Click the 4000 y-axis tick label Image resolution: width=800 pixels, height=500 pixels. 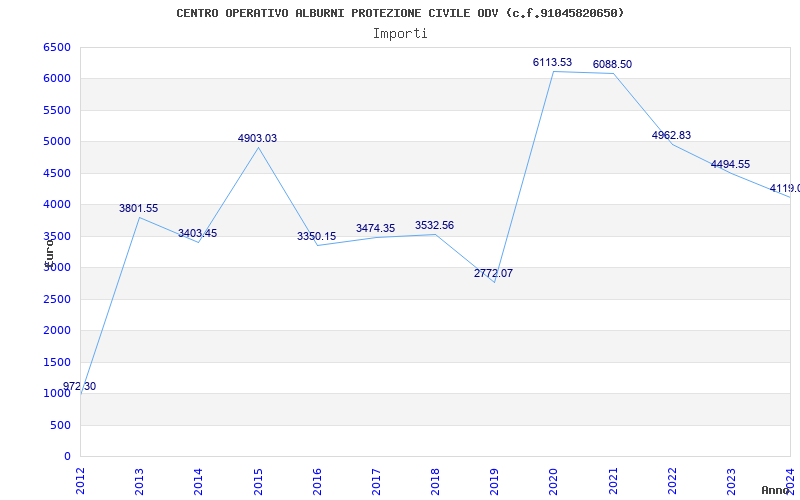point(57,204)
